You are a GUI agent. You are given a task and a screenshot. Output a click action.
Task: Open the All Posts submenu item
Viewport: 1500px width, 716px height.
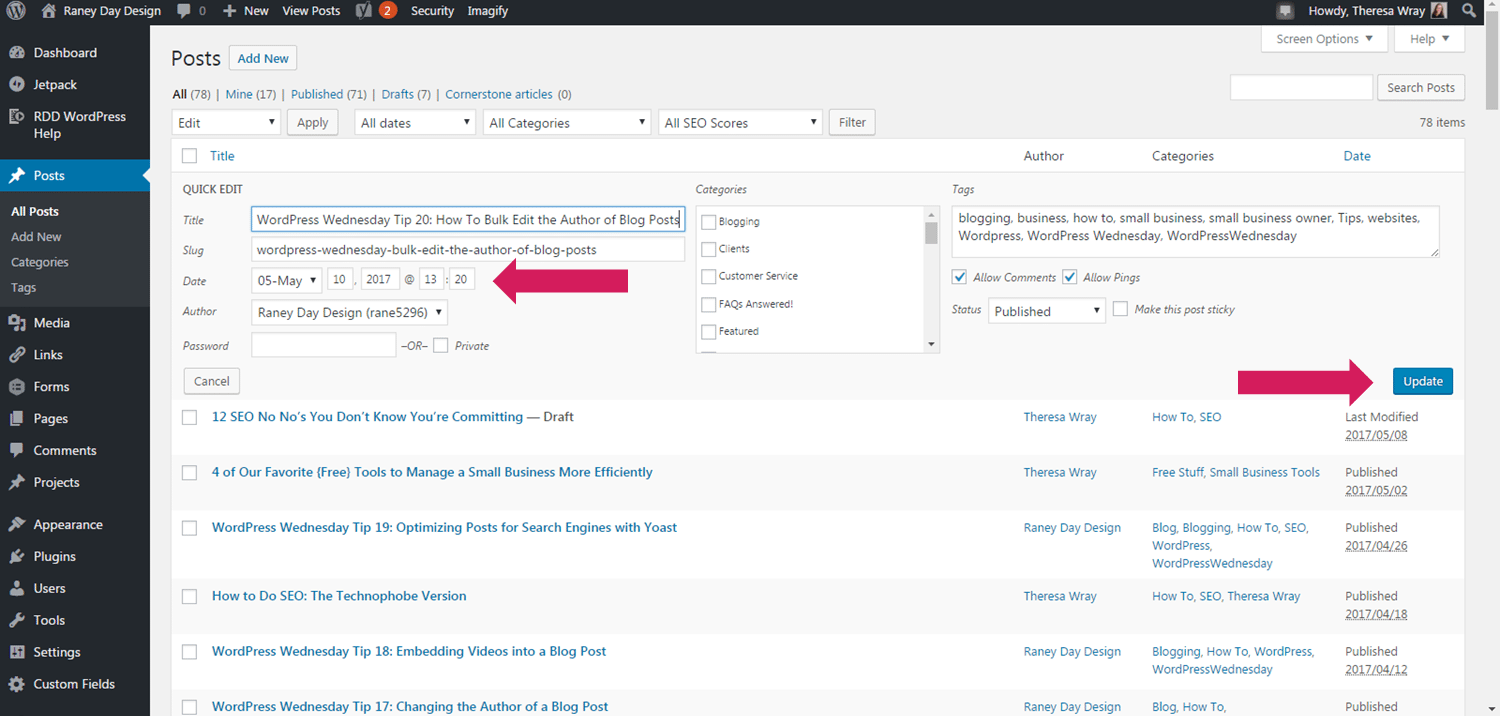pos(35,211)
